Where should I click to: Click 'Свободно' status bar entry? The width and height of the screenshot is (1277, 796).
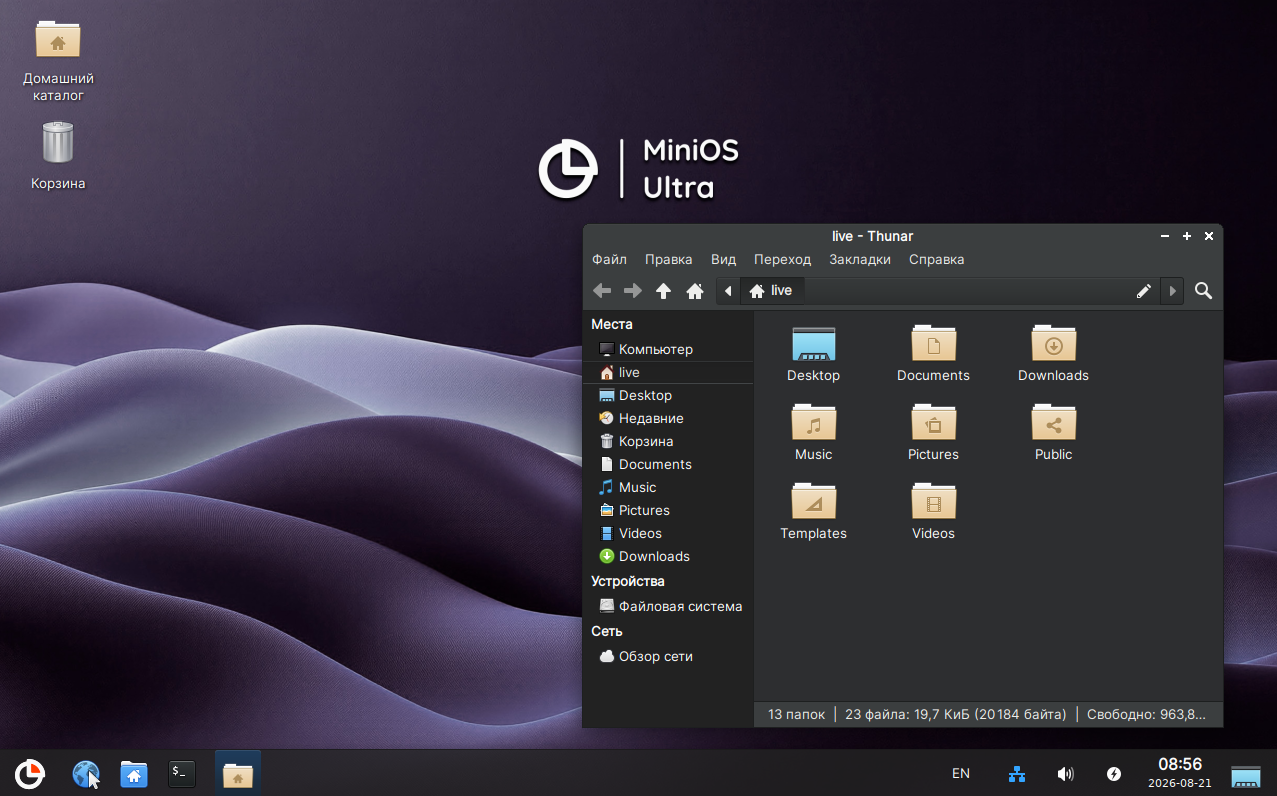pos(1147,714)
